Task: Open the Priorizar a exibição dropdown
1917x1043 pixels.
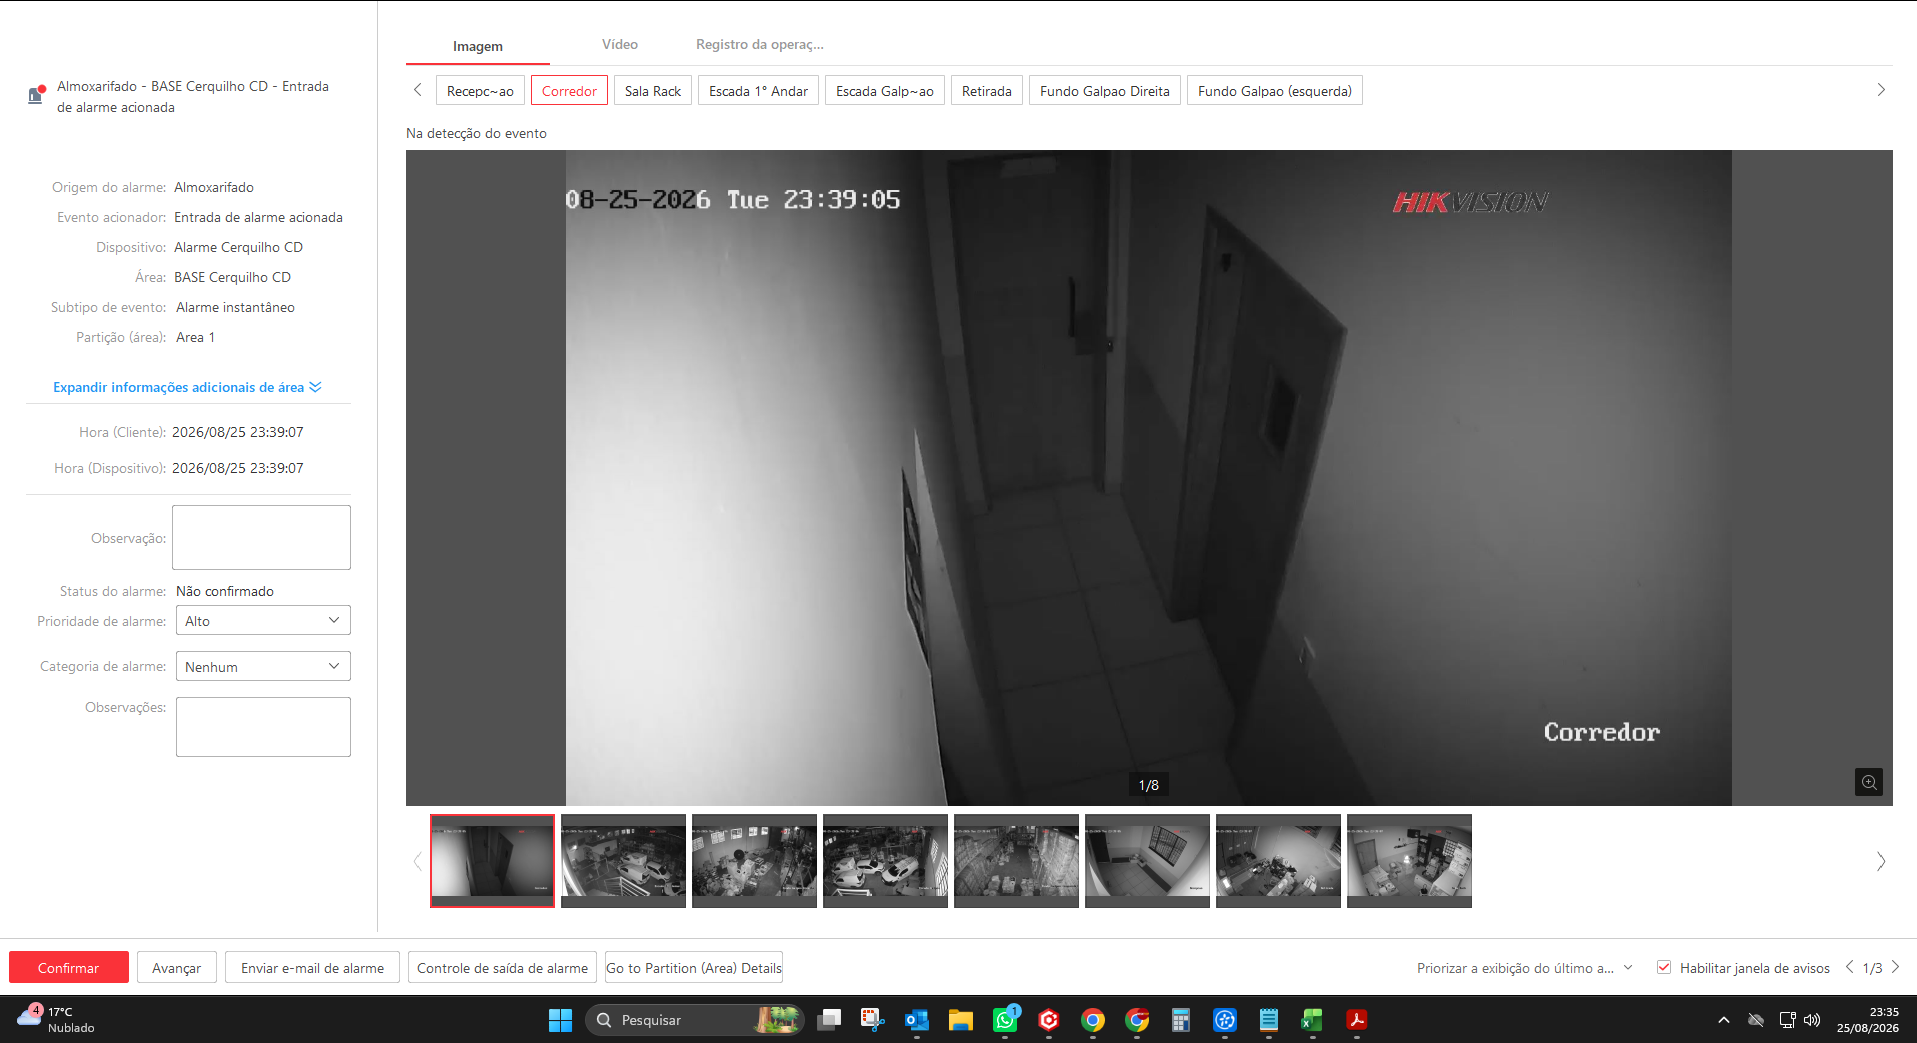Action: (x=1525, y=968)
